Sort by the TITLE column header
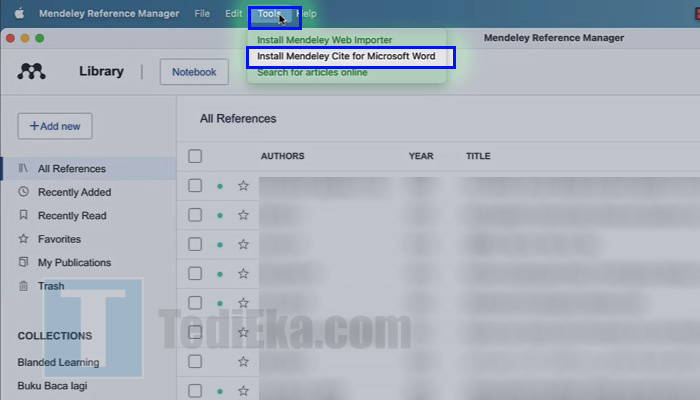 478,156
